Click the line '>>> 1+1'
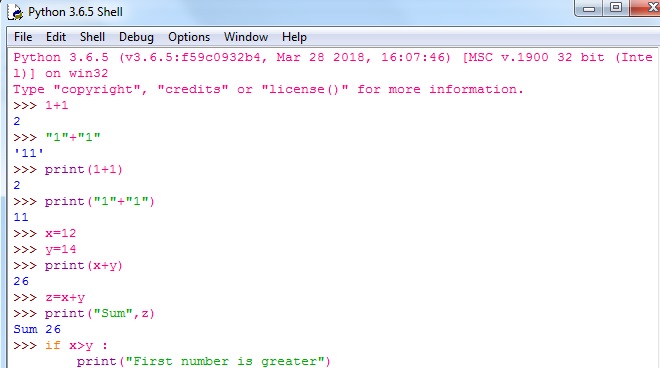This screenshot has width=660, height=368. coord(41,105)
